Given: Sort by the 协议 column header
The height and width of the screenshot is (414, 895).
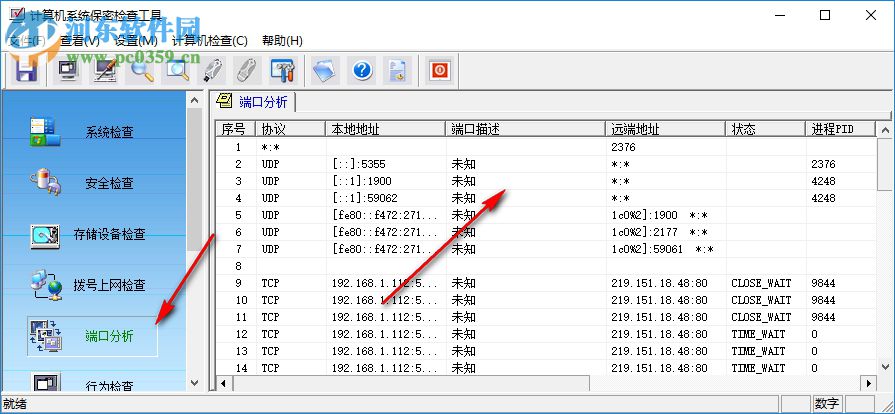Looking at the screenshot, I should click(x=291, y=129).
